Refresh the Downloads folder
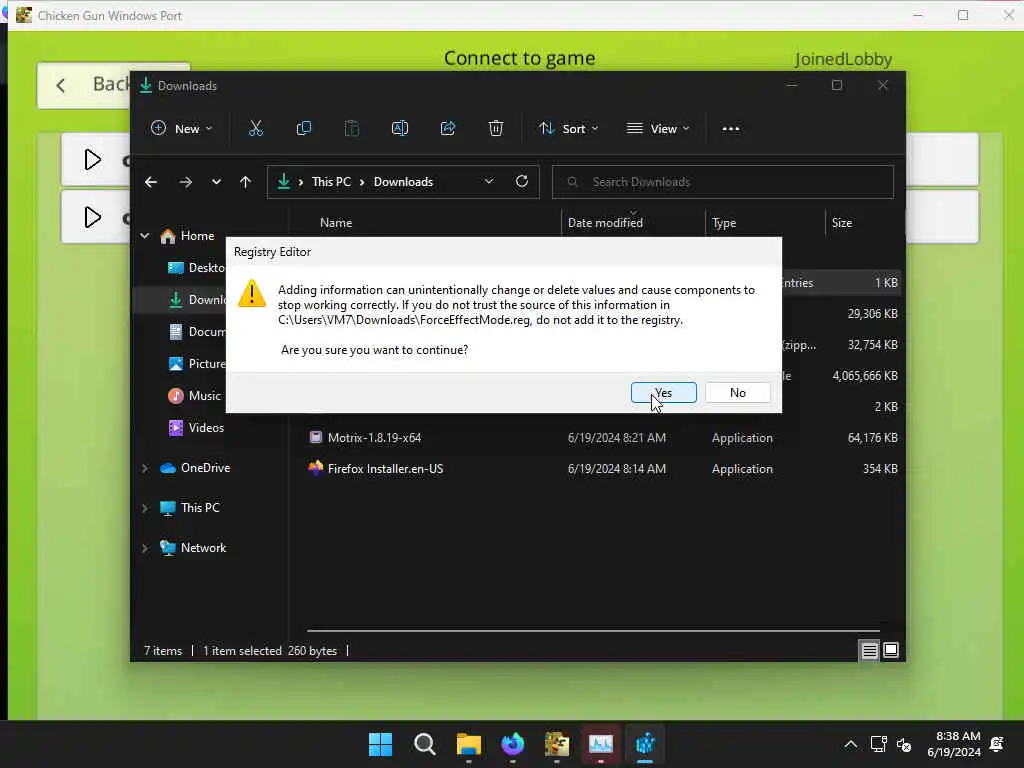The height and width of the screenshot is (768, 1024). [522, 182]
